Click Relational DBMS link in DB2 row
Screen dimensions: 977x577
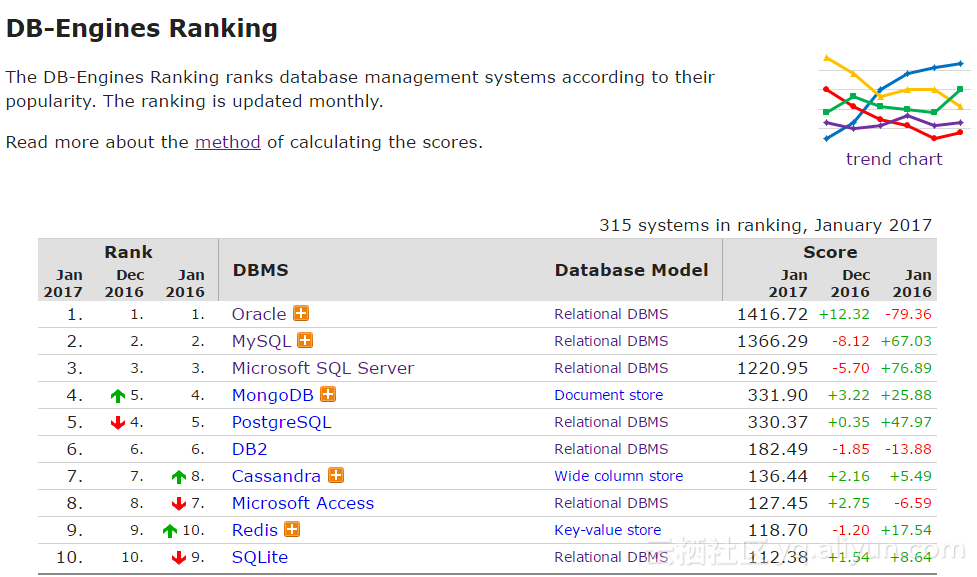tap(611, 449)
